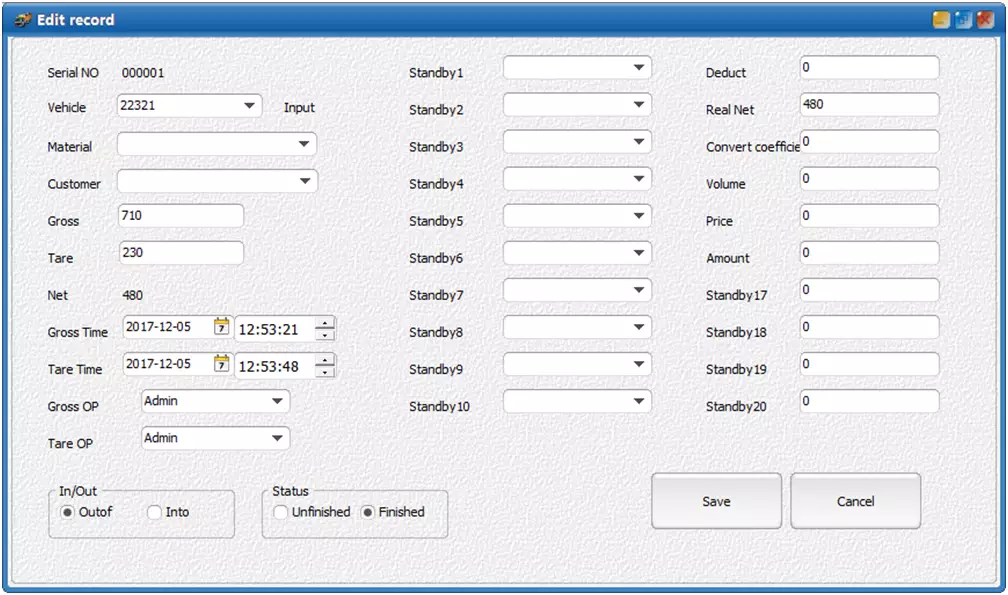
Task: Expand the Standby8 dropdown
Action: 577,327
